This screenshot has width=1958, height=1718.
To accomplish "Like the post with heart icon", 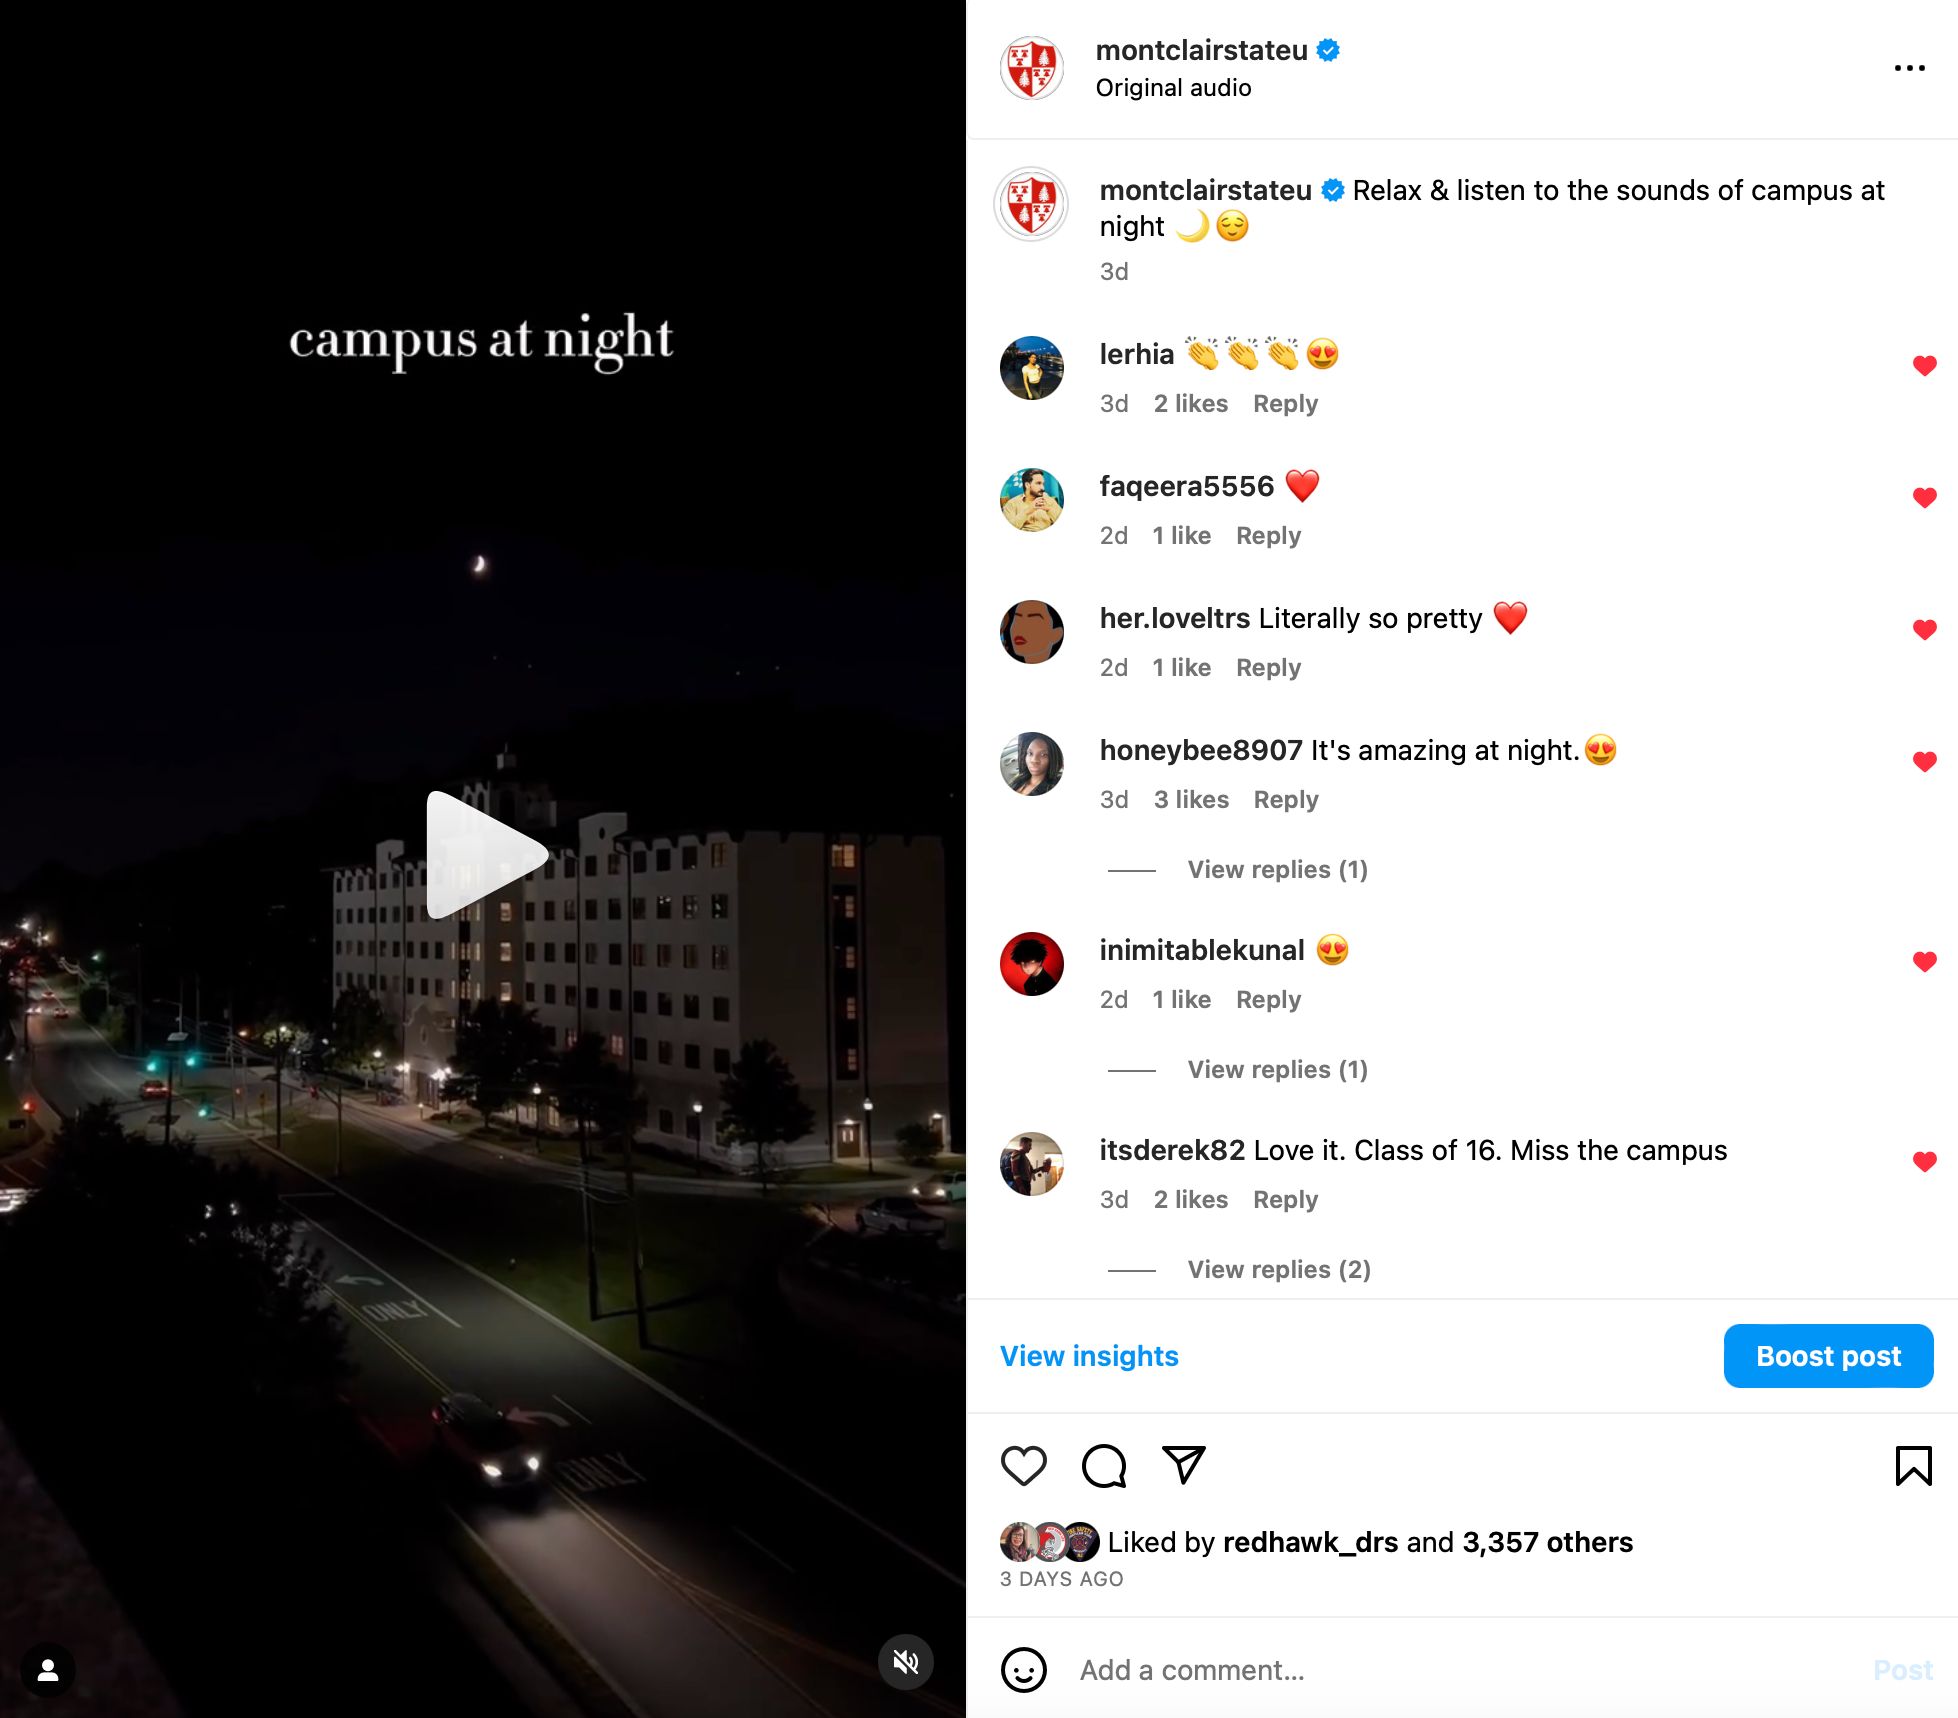I will 1023,1466.
